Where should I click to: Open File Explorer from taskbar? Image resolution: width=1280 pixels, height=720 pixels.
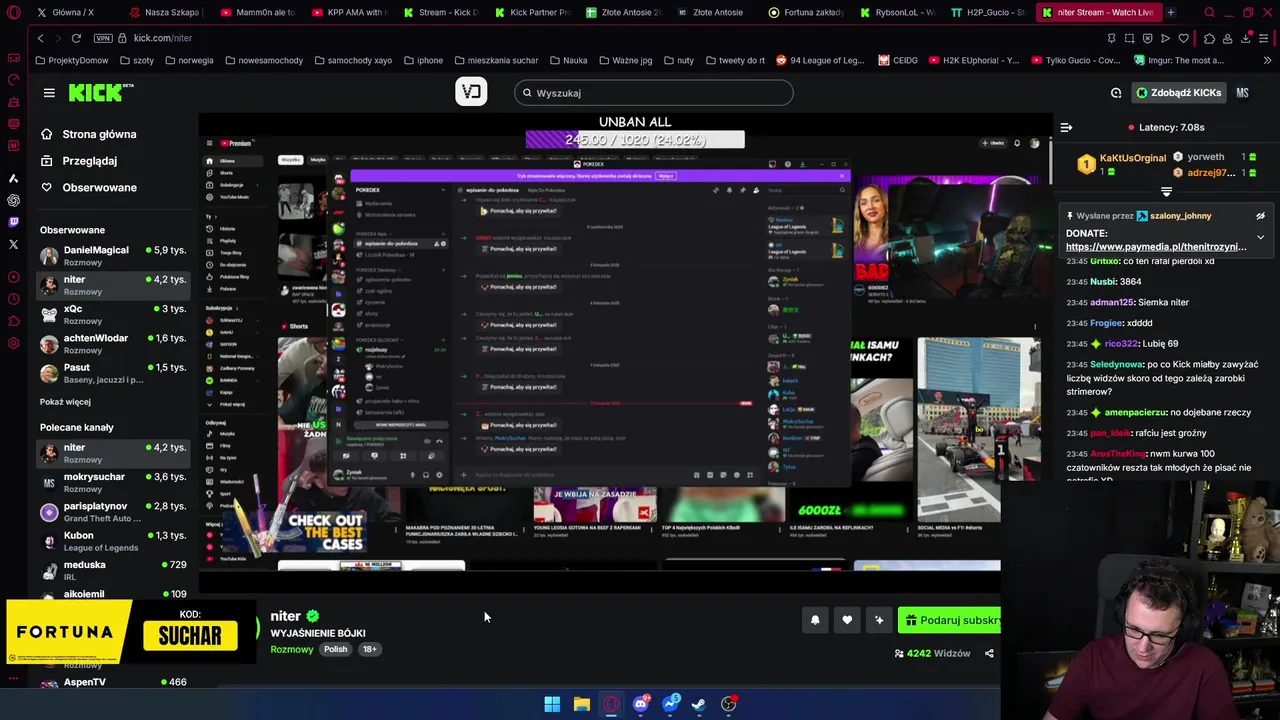click(x=582, y=704)
